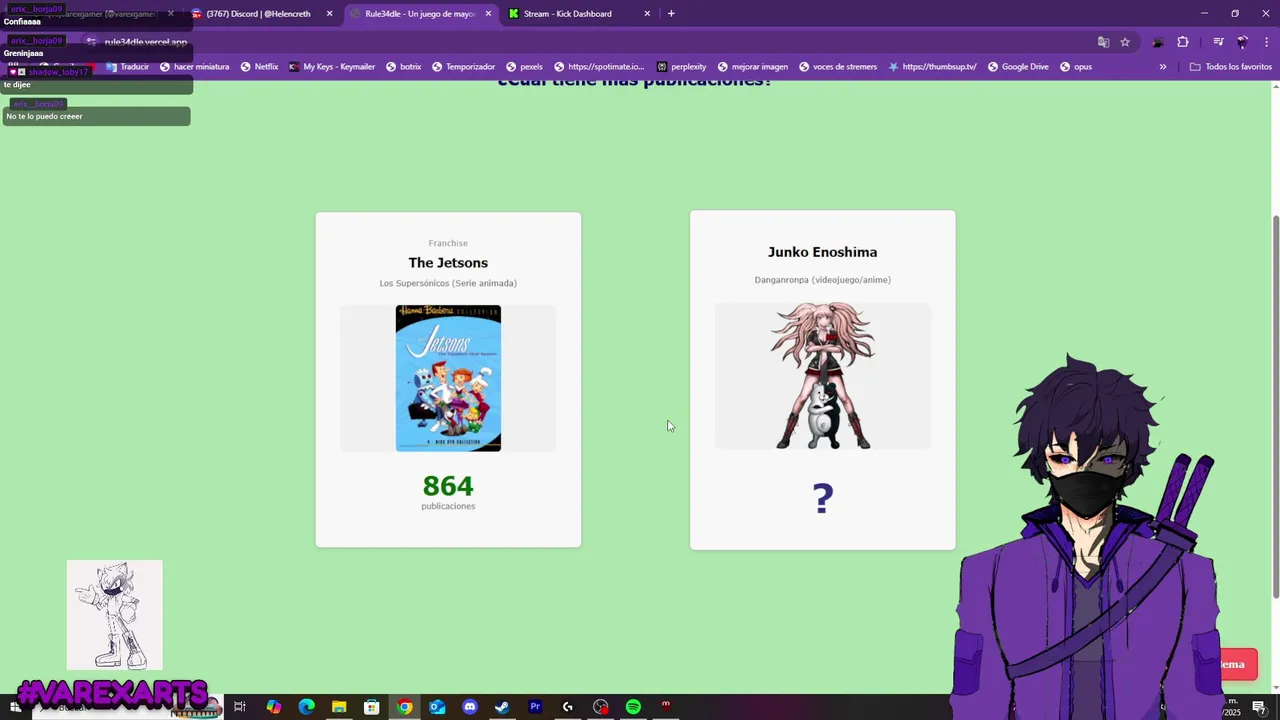Open the perplexity bookmark

tap(681, 67)
